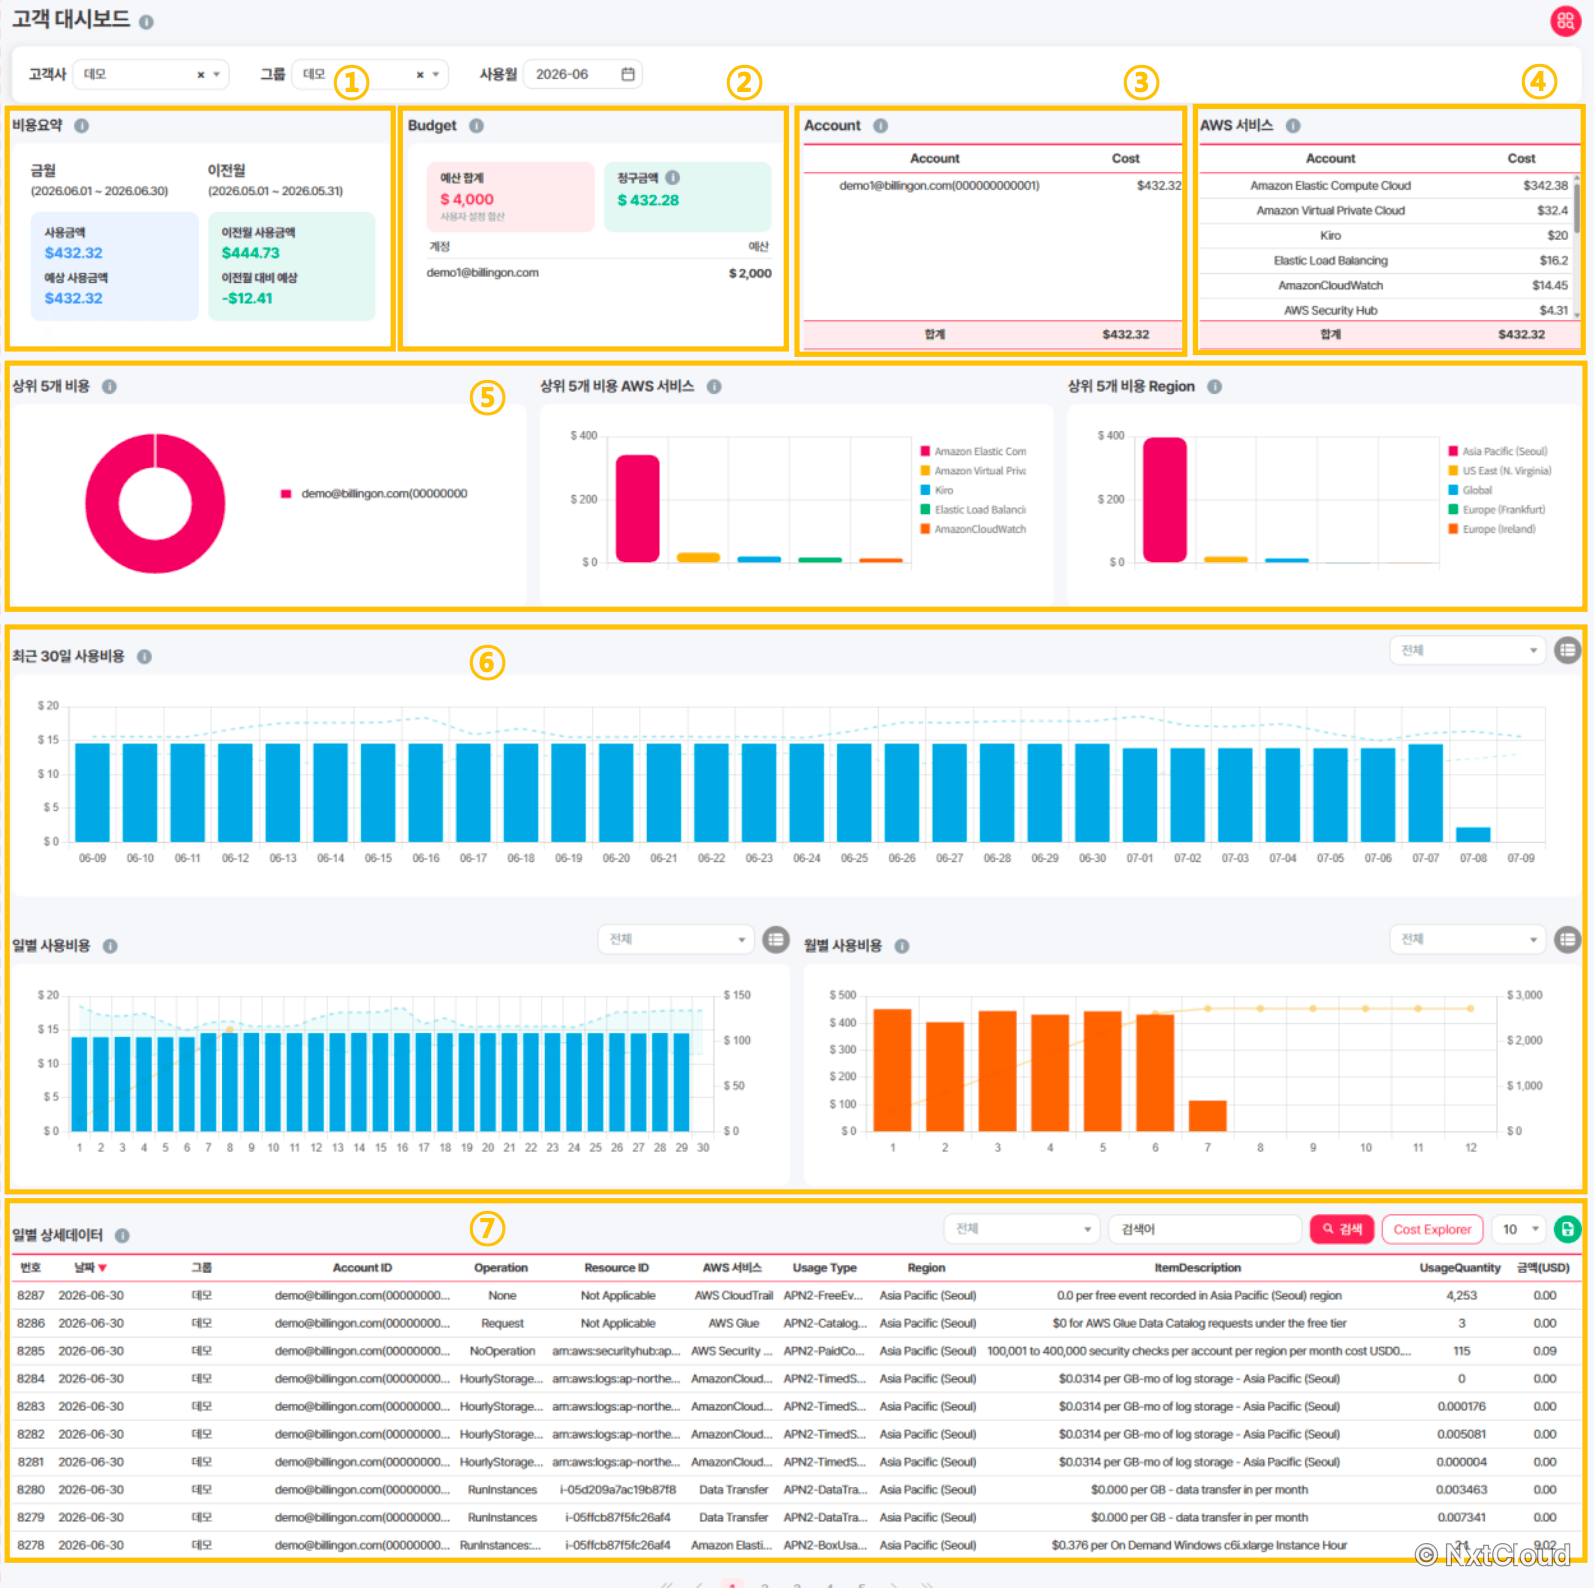This screenshot has width=1594, height=1588.
Task: Click info icon beside 최근 30일 사용비용
Action: 144,657
